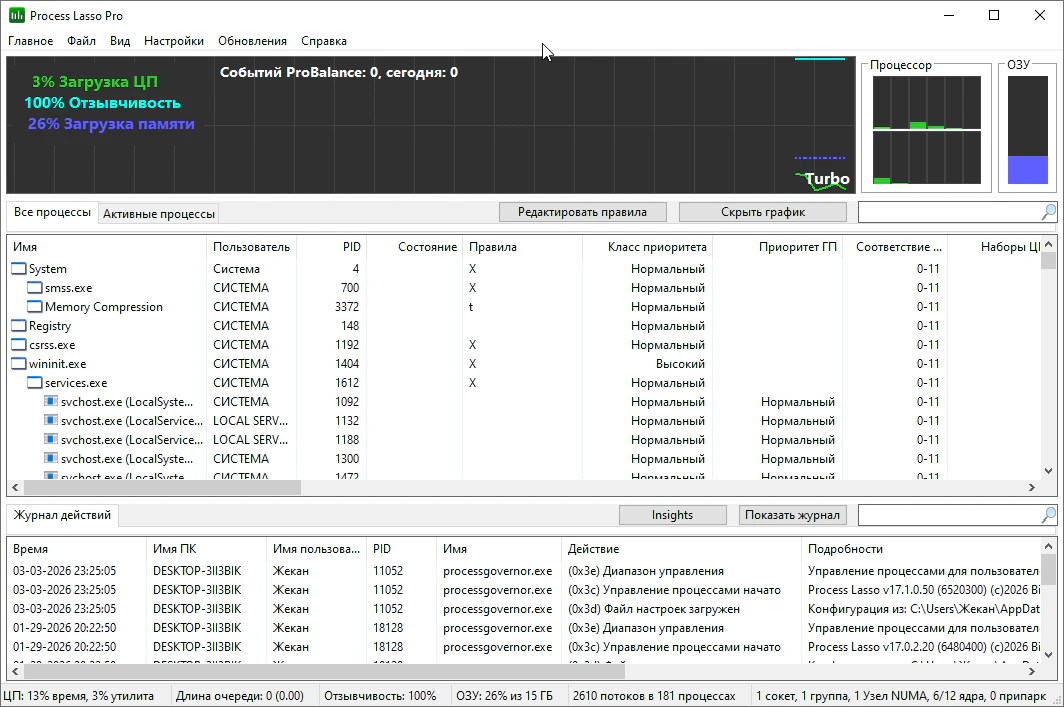Click the System process icon

[x=19, y=269]
